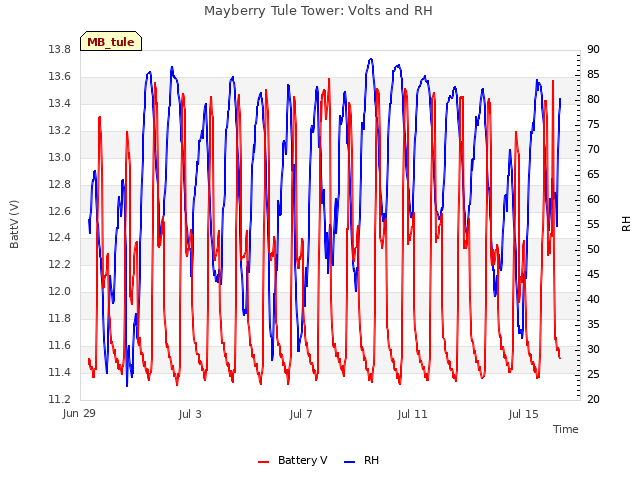Click the 65 RH tick label
640x480 pixels.
[593, 175]
